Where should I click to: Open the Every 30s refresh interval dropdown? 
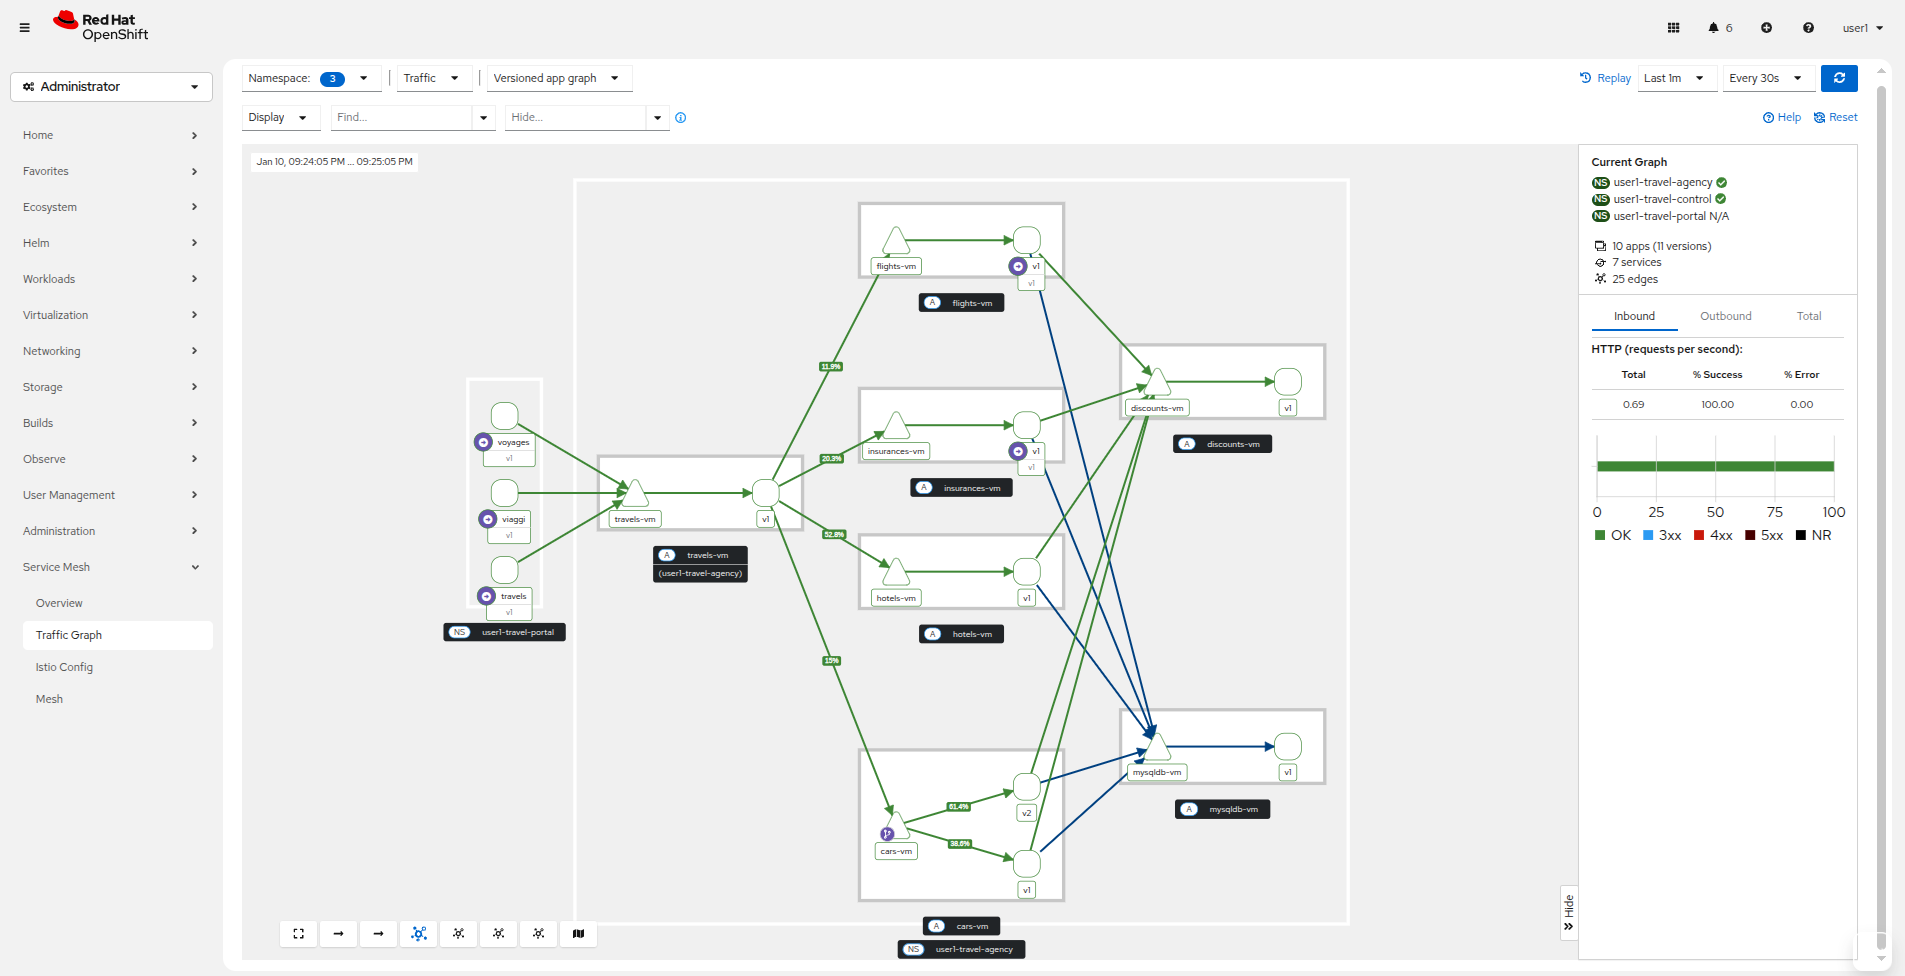[1765, 78]
